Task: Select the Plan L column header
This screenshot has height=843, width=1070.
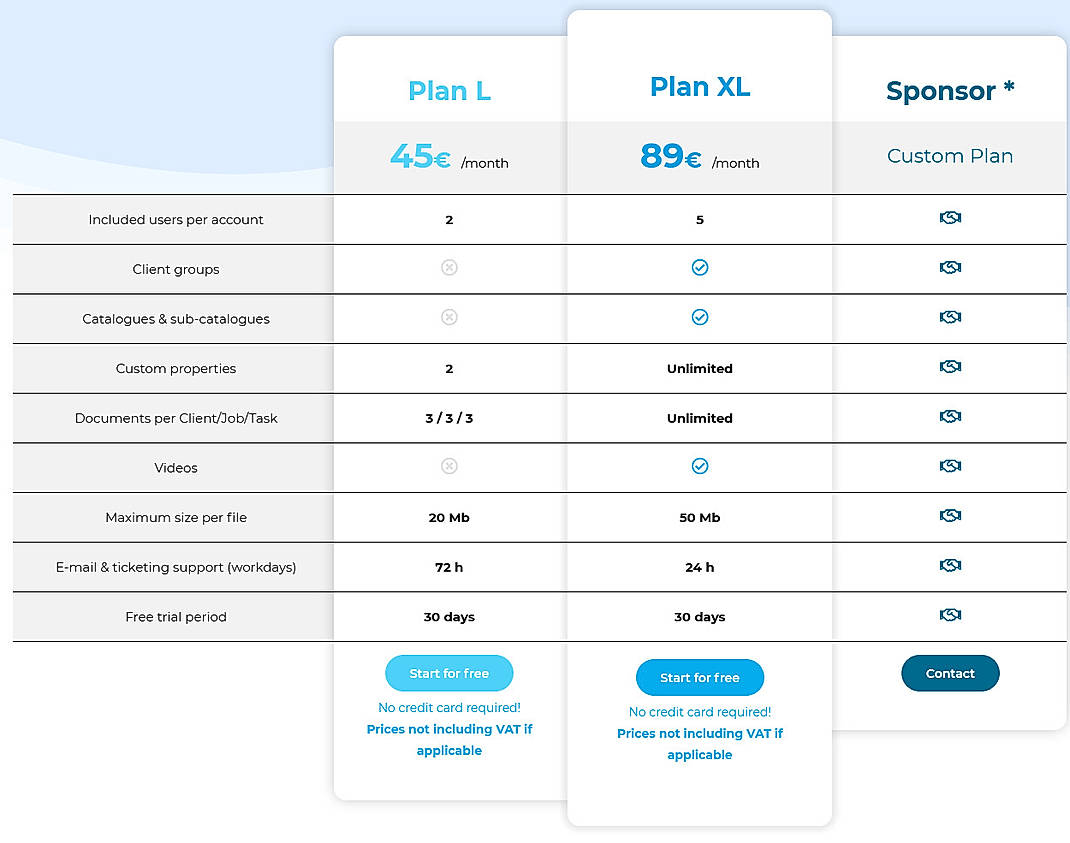Action: pos(449,90)
